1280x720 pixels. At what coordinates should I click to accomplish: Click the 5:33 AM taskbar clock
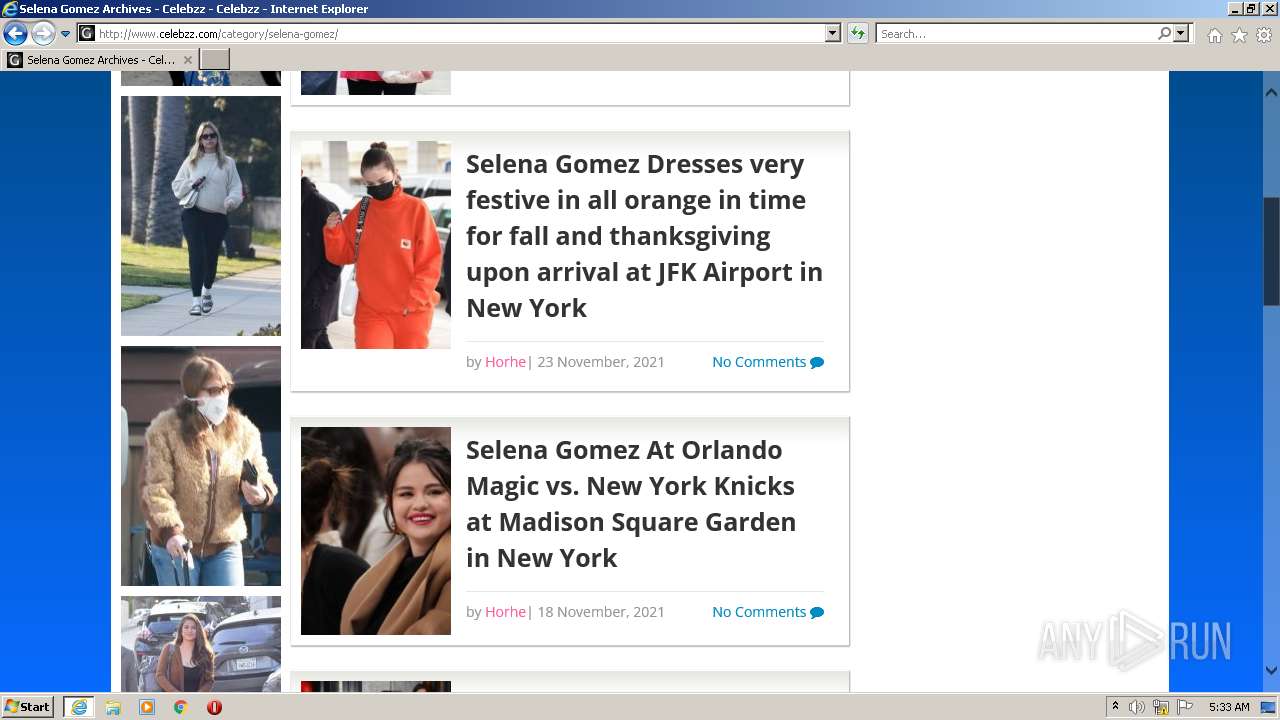tap(1229, 707)
